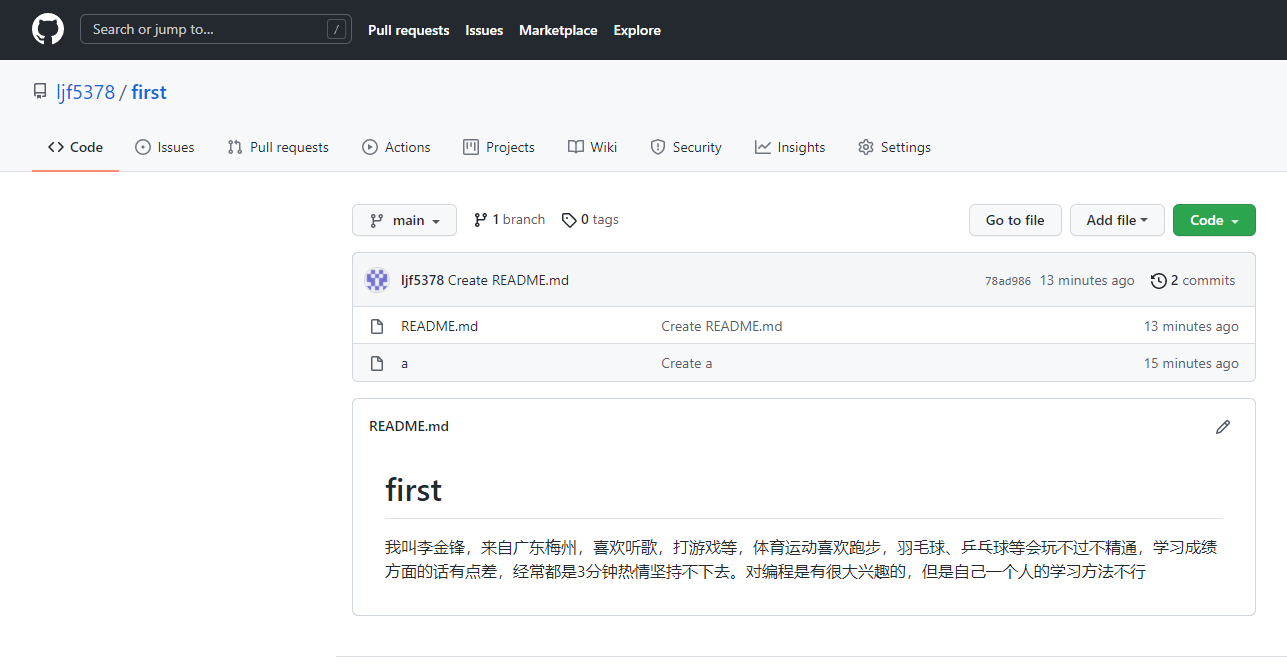This screenshot has height=672, width=1287.
Task: Select the Code tab
Action: click(75, 147)
